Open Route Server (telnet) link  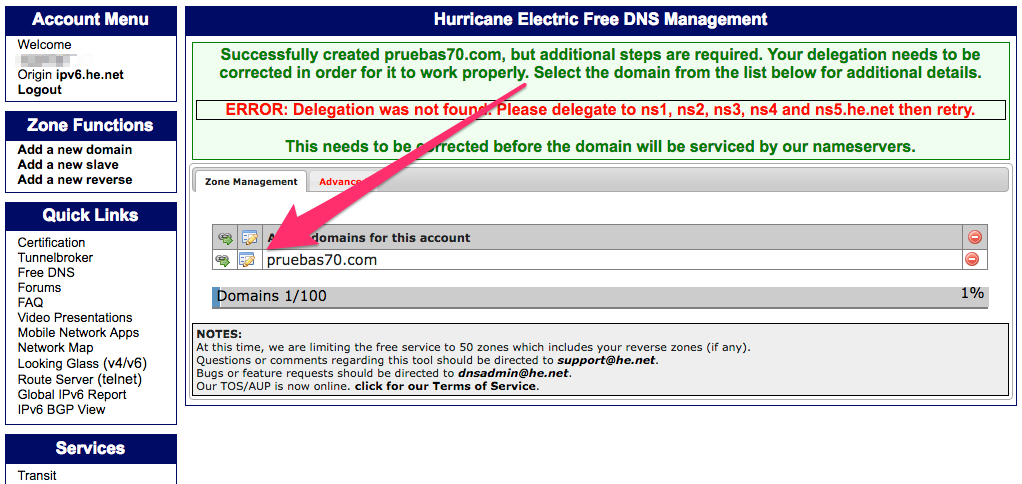pos(80,379)
